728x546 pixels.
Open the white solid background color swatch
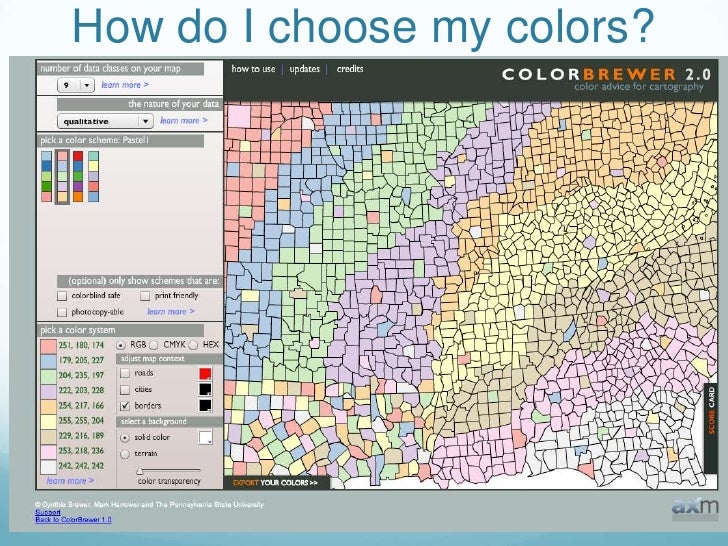point(205,437)
